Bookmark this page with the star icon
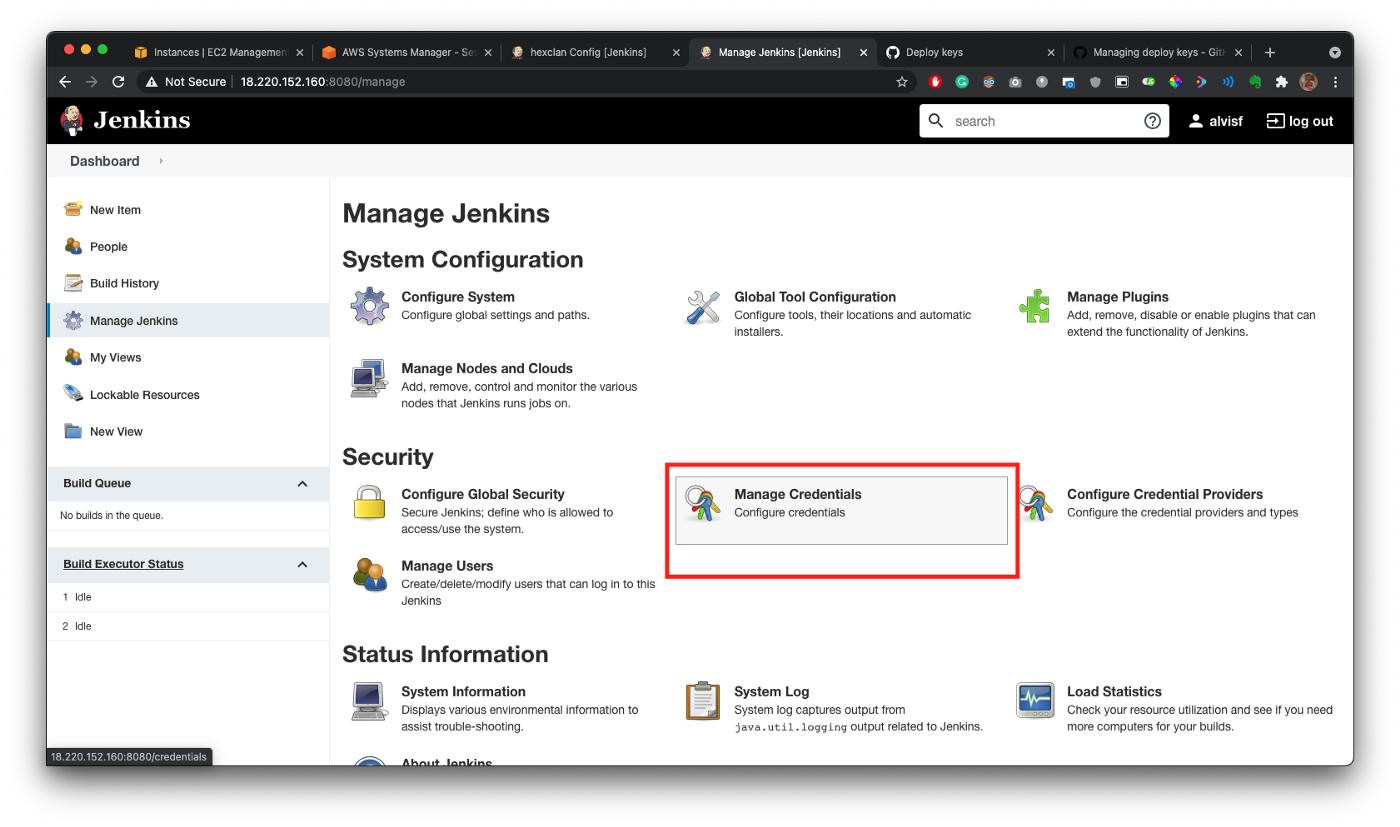 [902, 82]
